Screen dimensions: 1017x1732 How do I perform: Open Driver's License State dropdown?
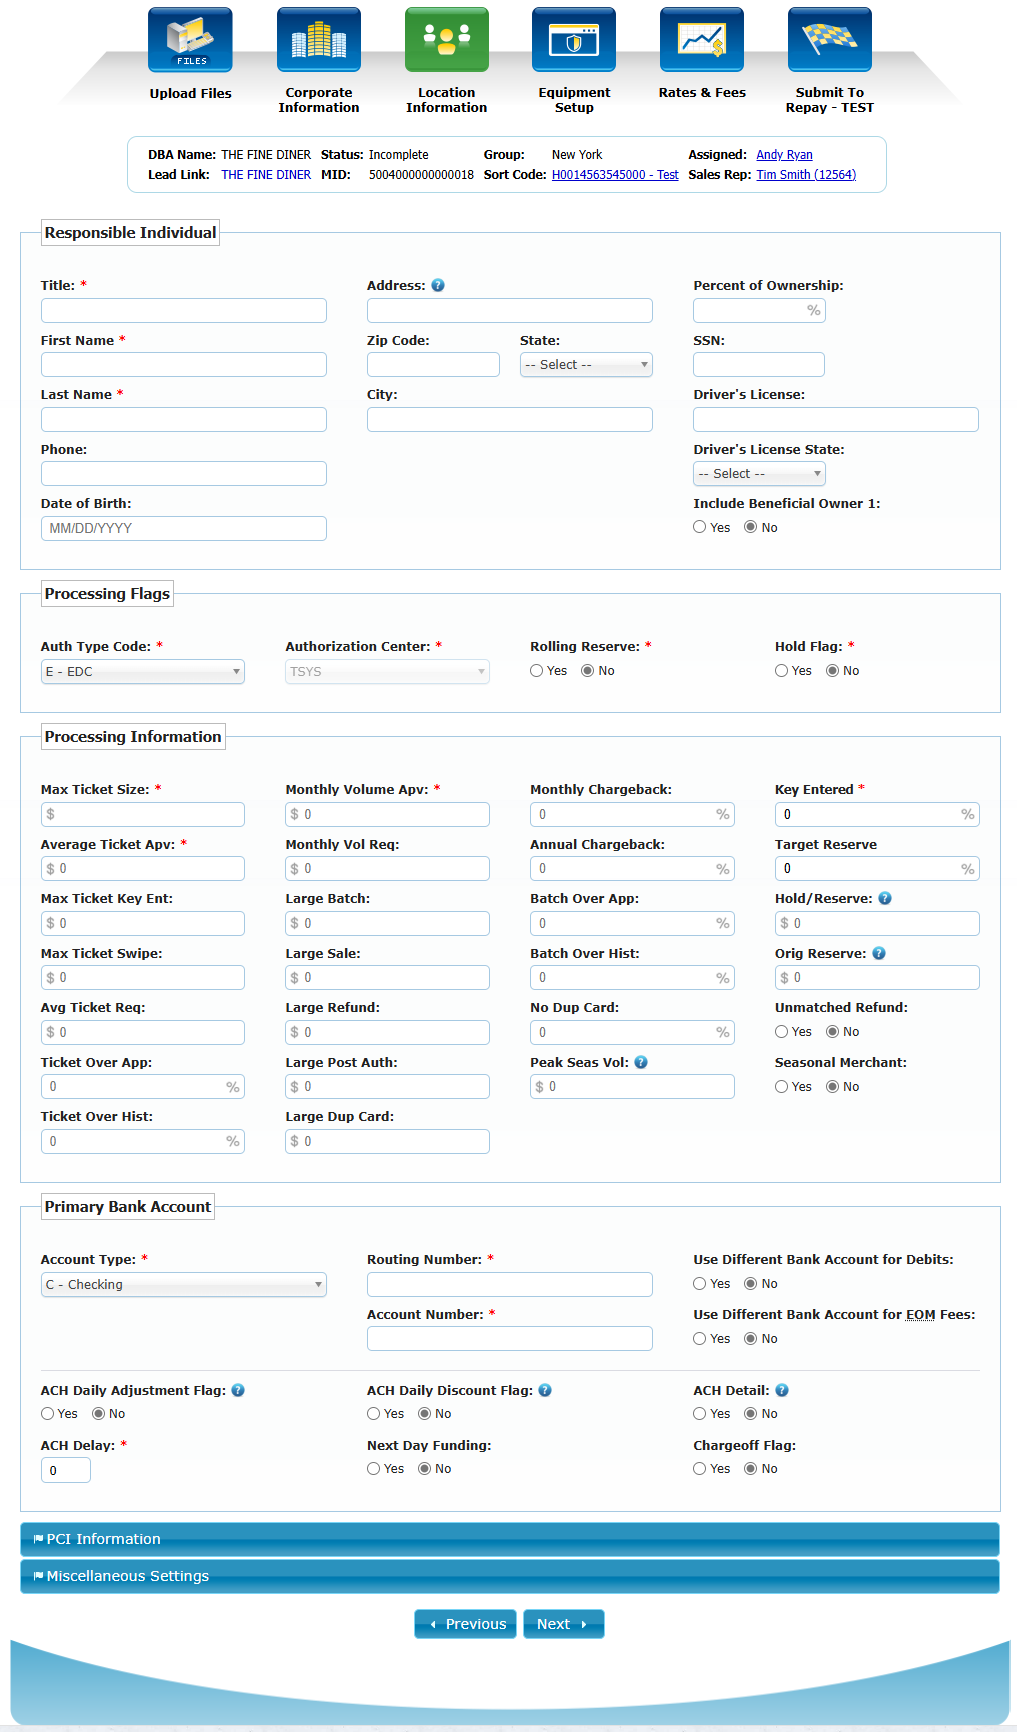click(759, 474)
